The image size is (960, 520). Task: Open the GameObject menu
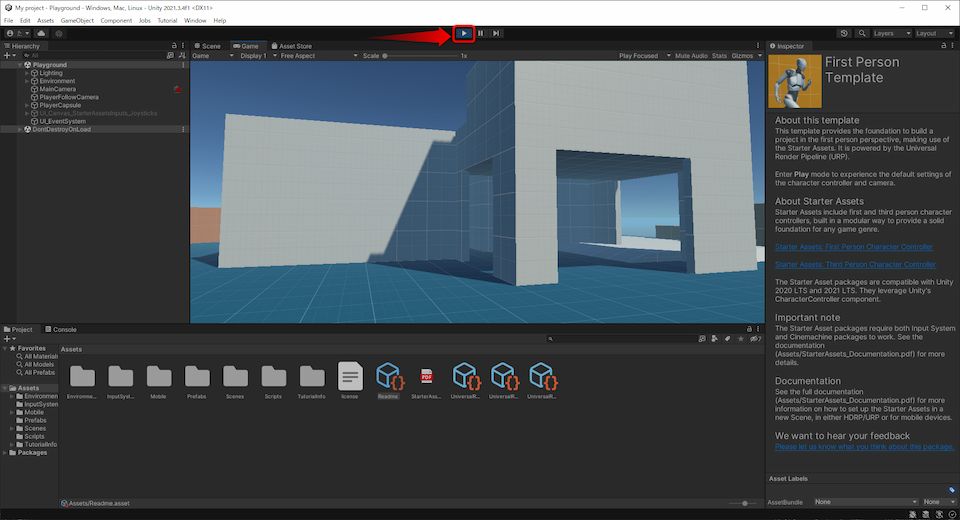point(77,20)
